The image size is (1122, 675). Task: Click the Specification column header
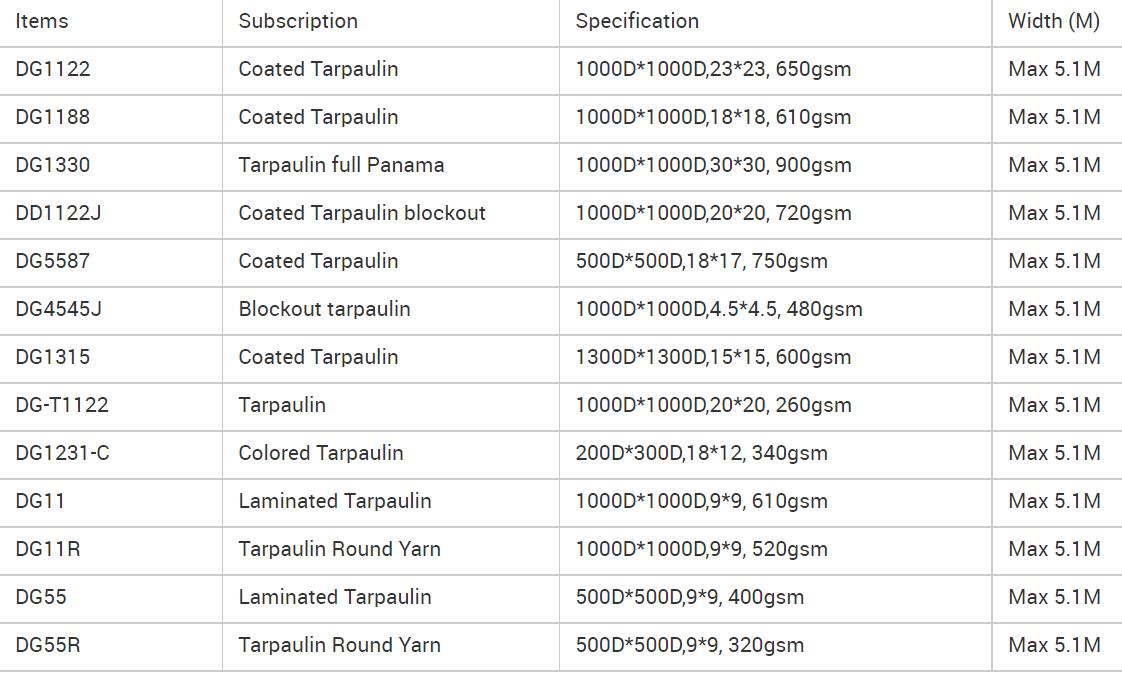click(637, 21)
